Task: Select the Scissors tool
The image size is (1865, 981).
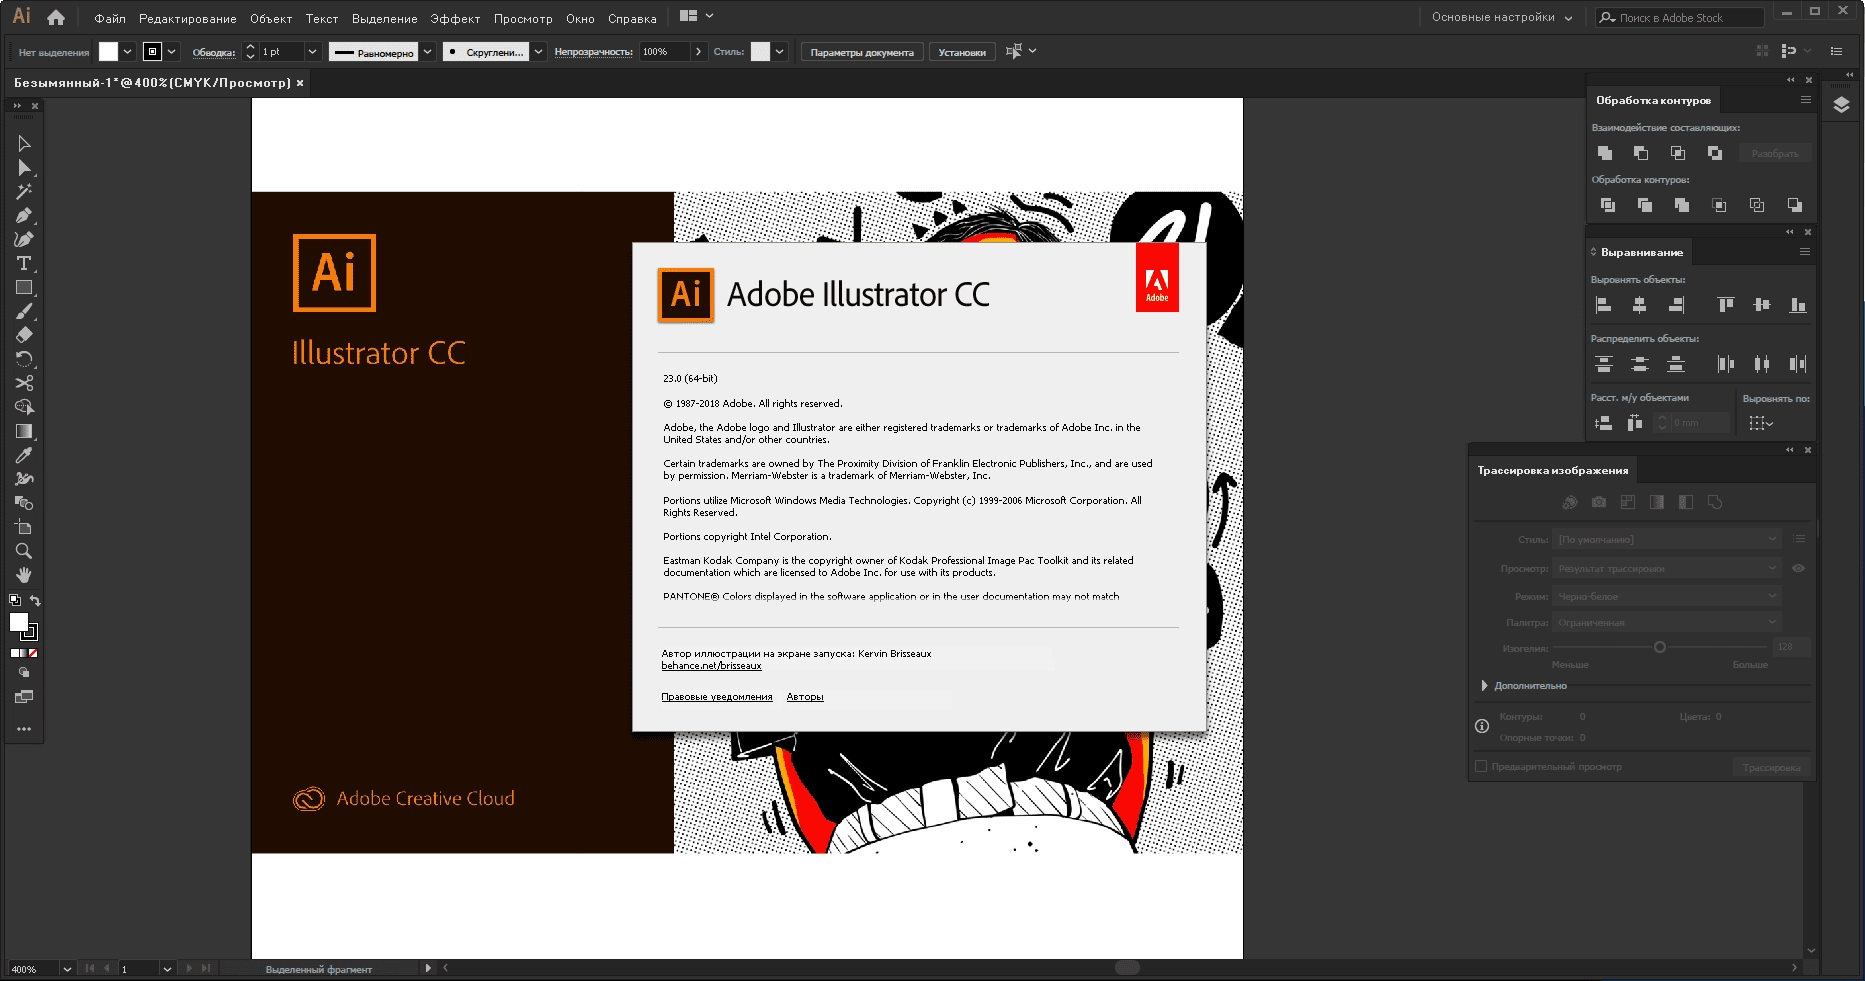Action: coord(24,383)
